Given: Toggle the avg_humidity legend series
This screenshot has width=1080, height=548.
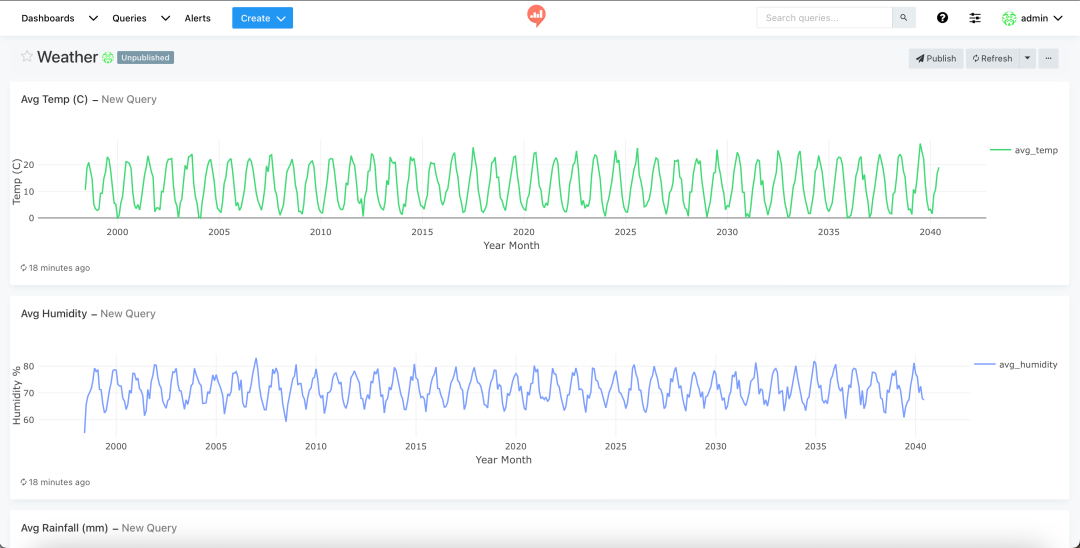Looking at the screenshot, I should [x=1016, y=365].
